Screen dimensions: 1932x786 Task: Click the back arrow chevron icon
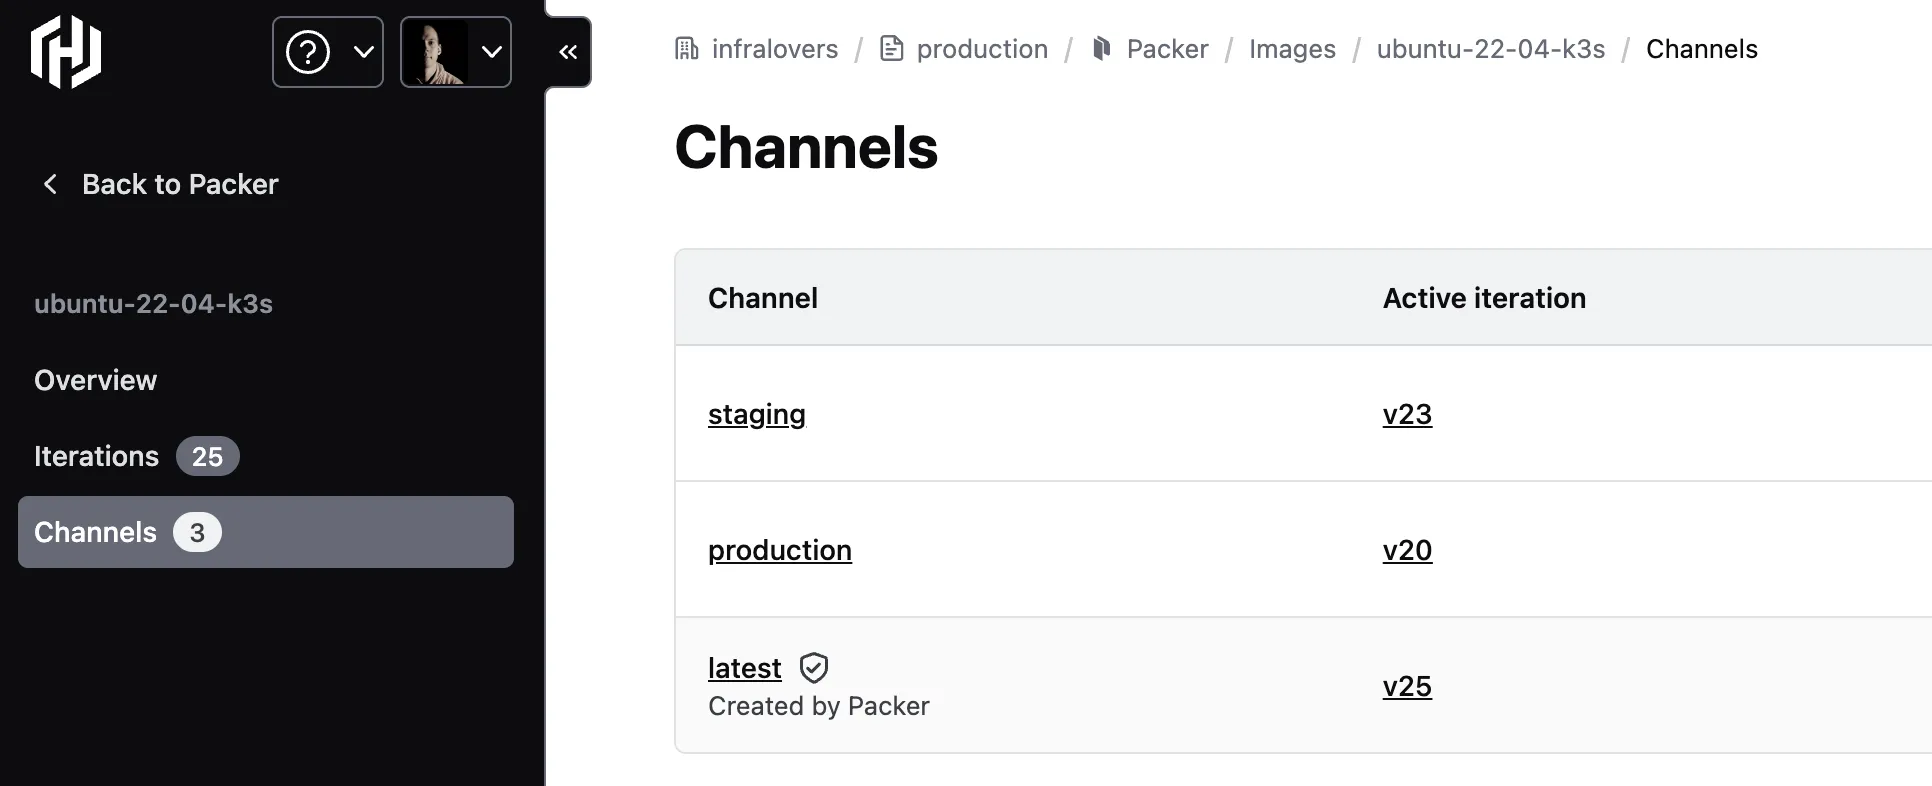pyautogui.click(x=50, y=184)
